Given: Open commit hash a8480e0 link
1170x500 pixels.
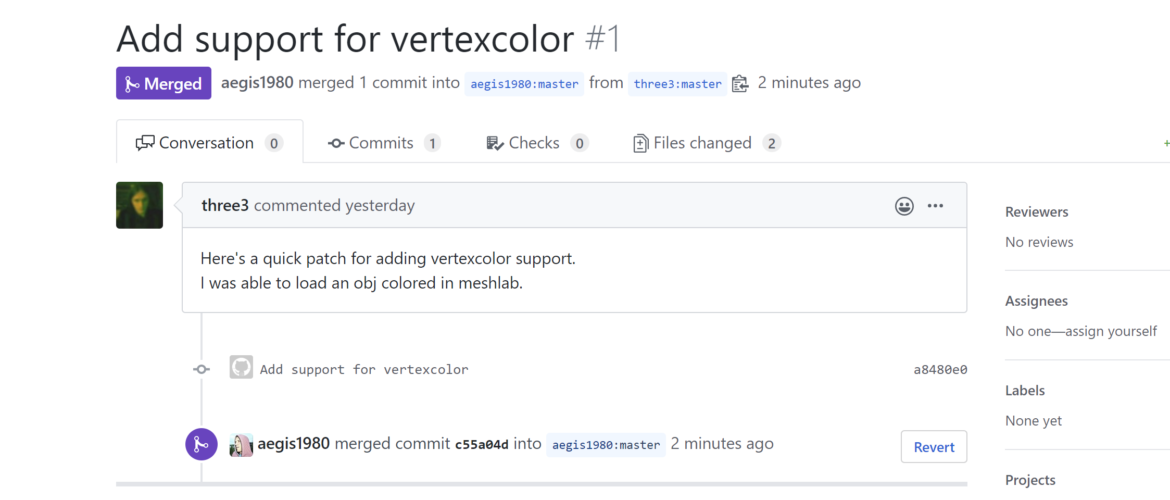Looking at the screenshot, I should click(940, 369).
